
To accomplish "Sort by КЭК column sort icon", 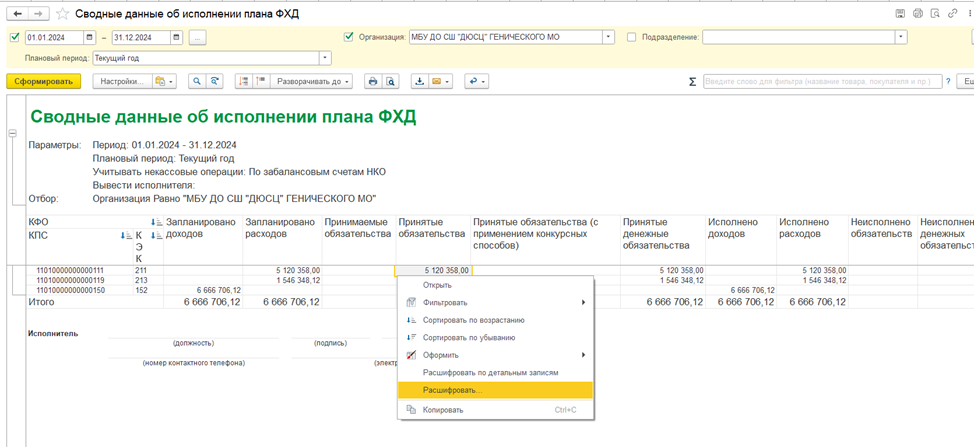I will point(156,235).
